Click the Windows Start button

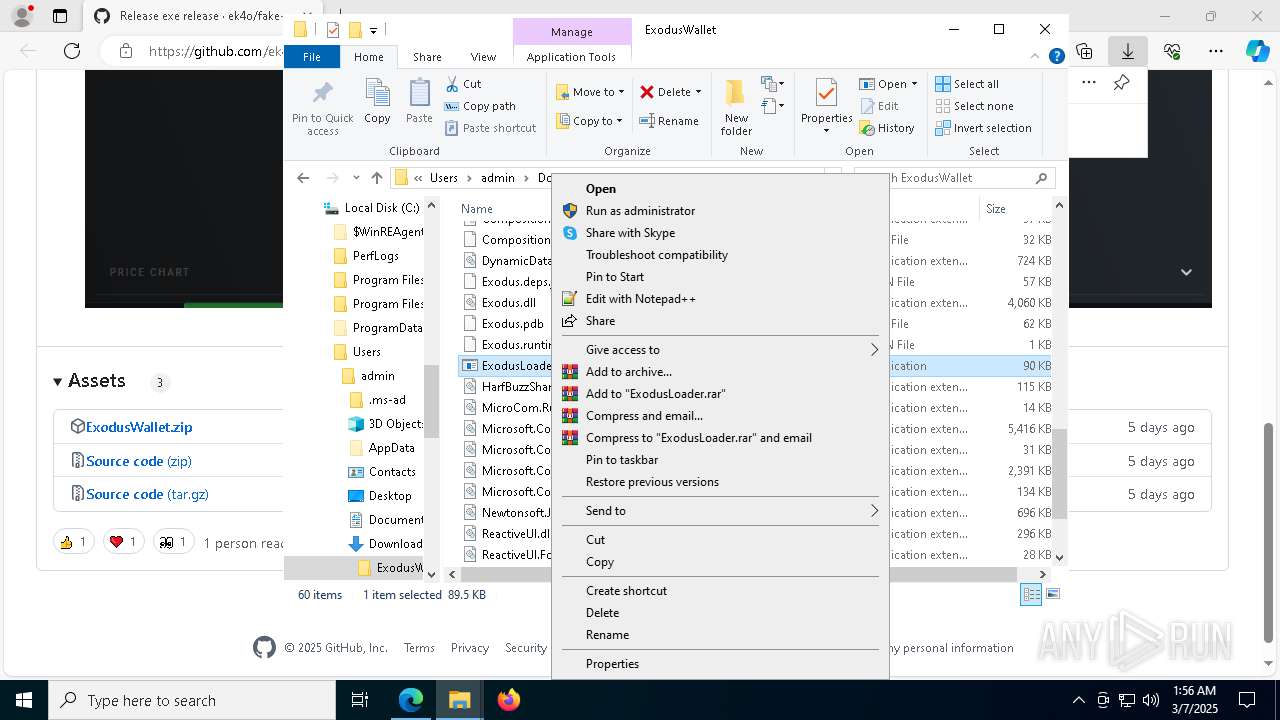coord(24,700)
